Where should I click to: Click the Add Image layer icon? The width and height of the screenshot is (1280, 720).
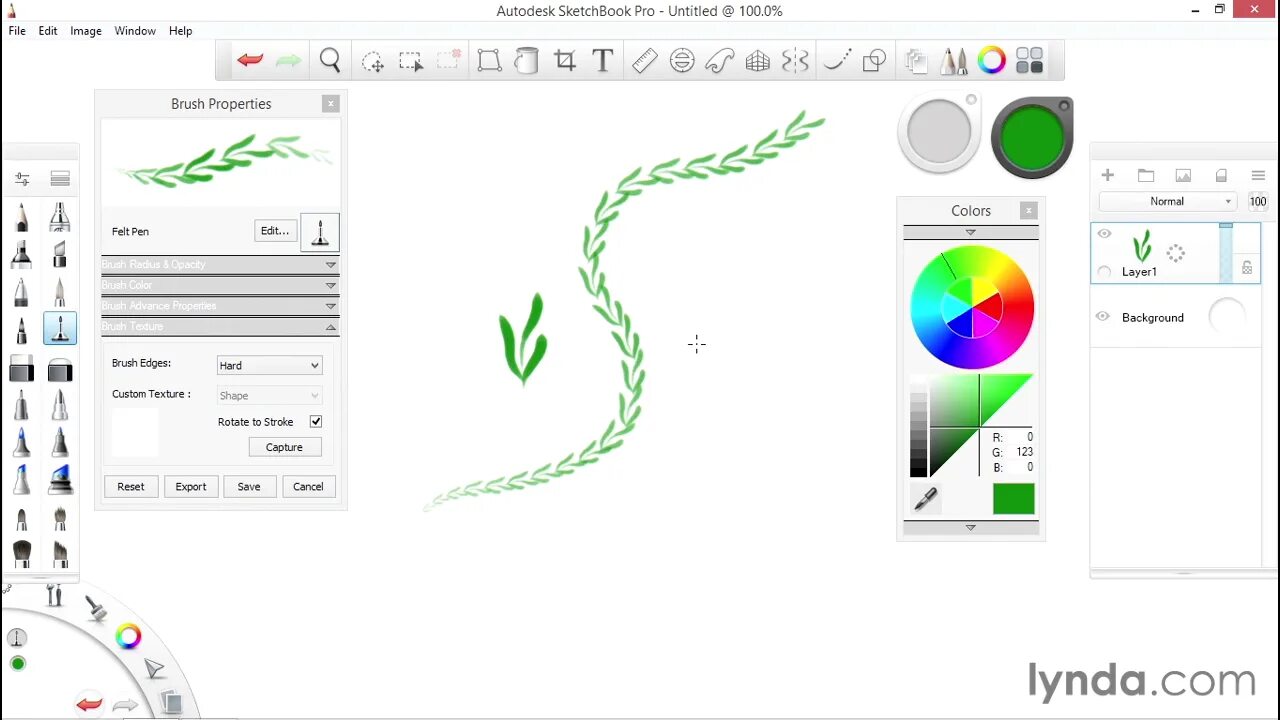tap(1183, 175)
